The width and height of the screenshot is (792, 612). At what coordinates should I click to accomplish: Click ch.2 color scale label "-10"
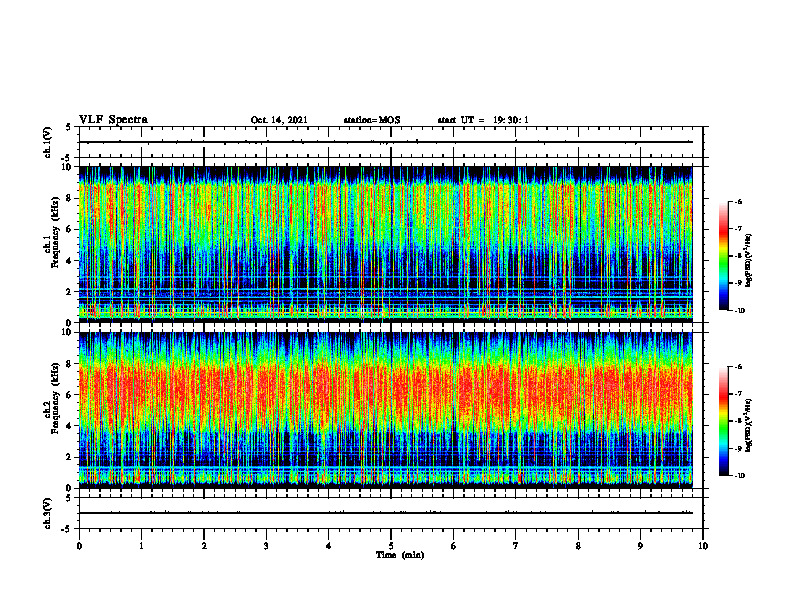738,476
